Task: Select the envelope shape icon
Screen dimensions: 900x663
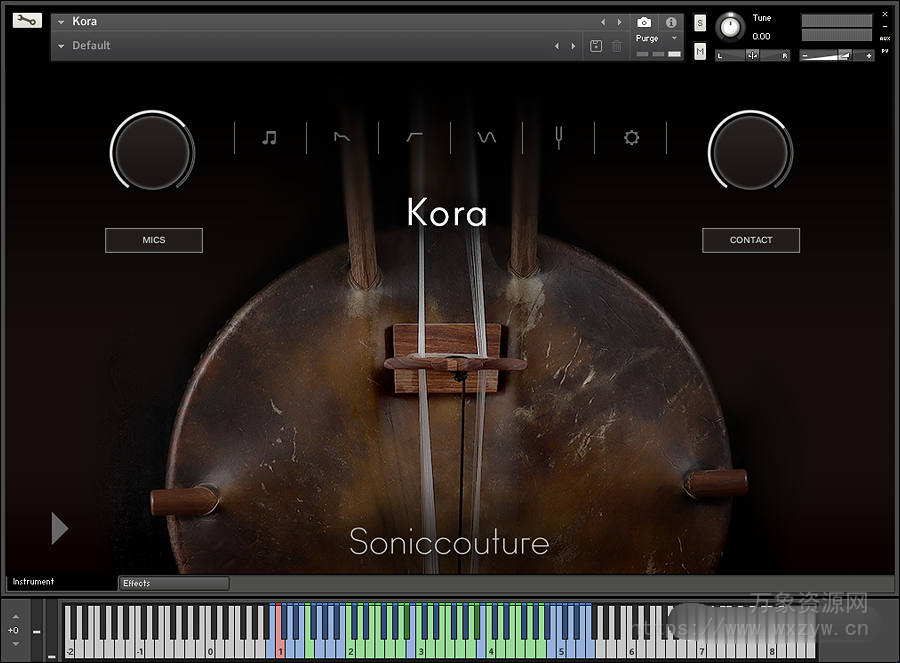Action: (342, 137)
